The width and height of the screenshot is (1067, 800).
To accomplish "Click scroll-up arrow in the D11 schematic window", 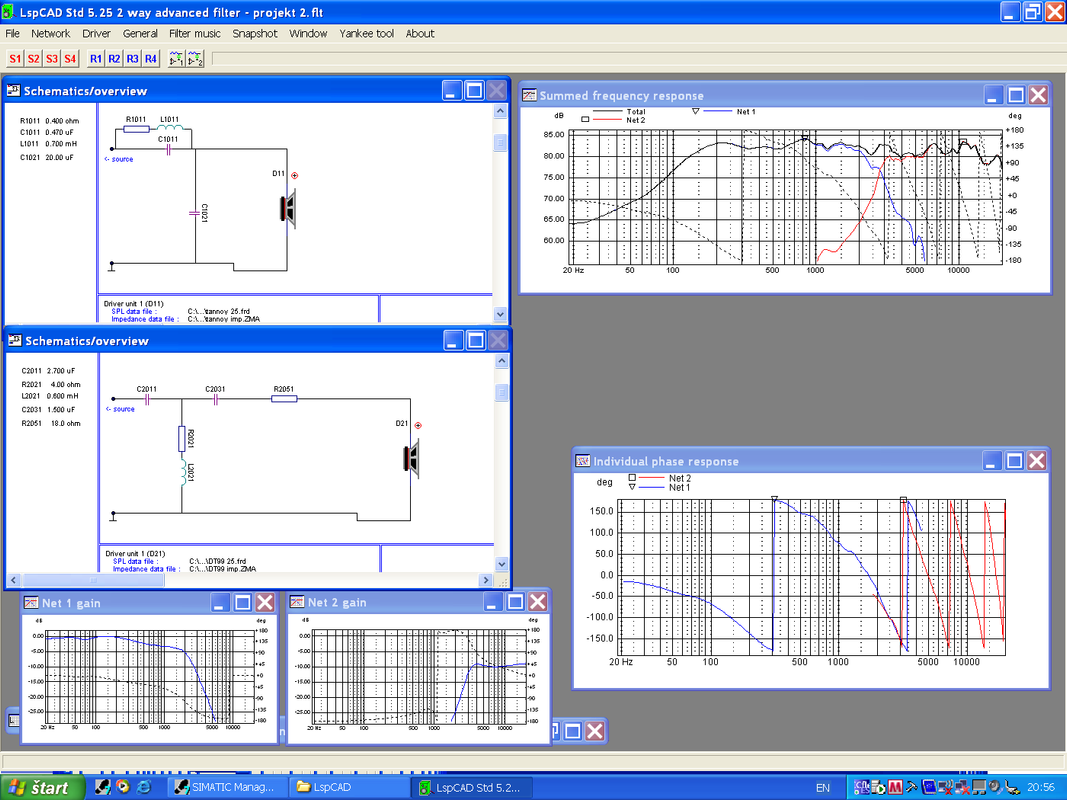I will pyautogui.click(x=500, y=111).
